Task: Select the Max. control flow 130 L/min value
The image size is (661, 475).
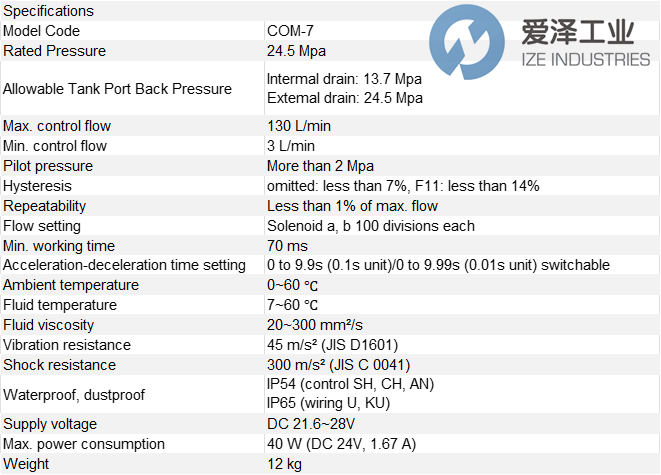Action: click(x=301, y=126)
